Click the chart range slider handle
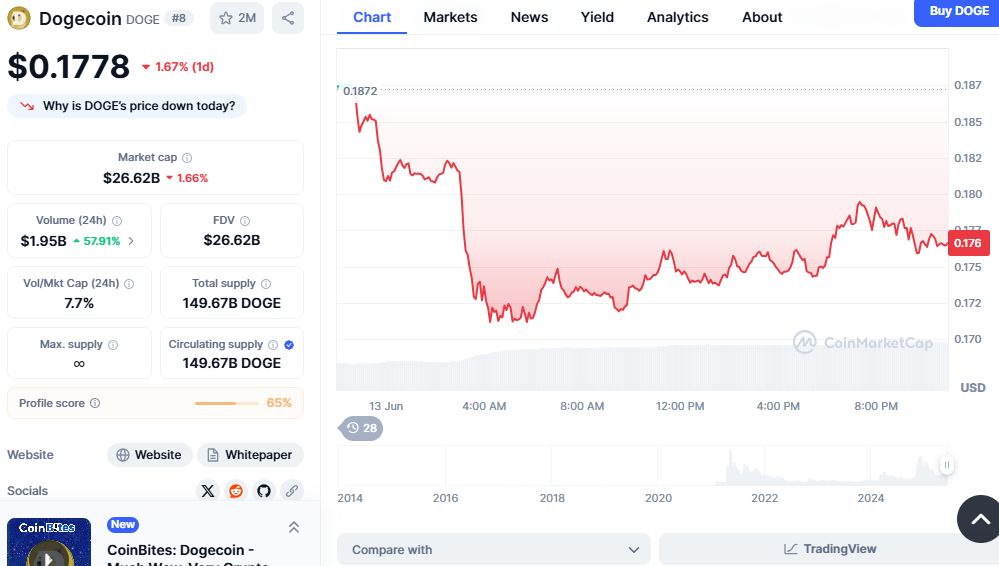This screenshot has height=566, width=999. 946,465
